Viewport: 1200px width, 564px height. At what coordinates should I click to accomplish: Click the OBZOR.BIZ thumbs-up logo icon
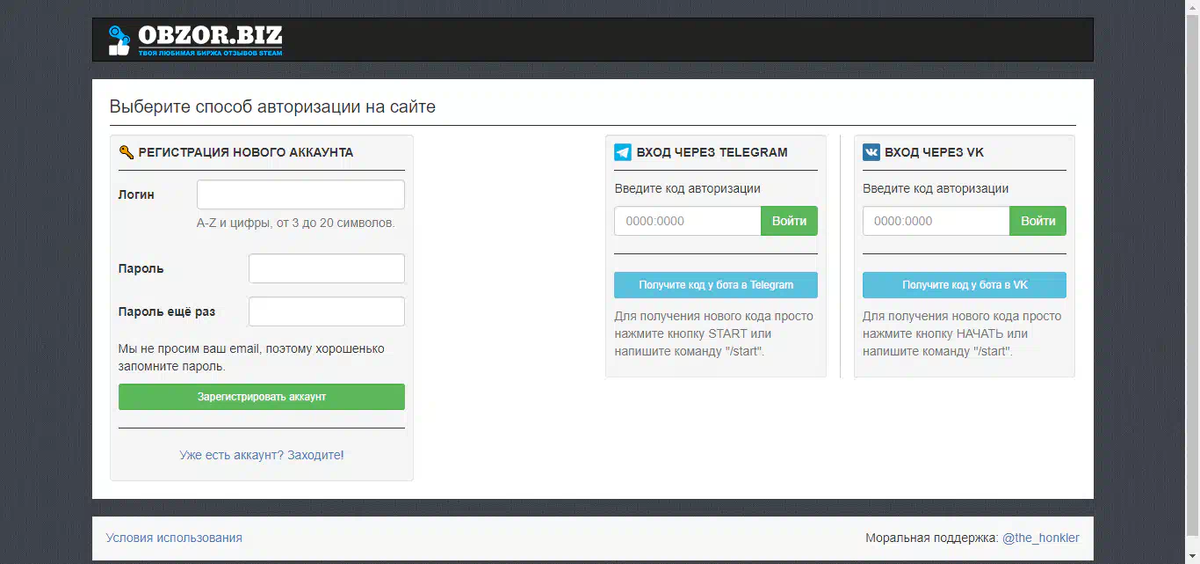(x=120, y=40)
